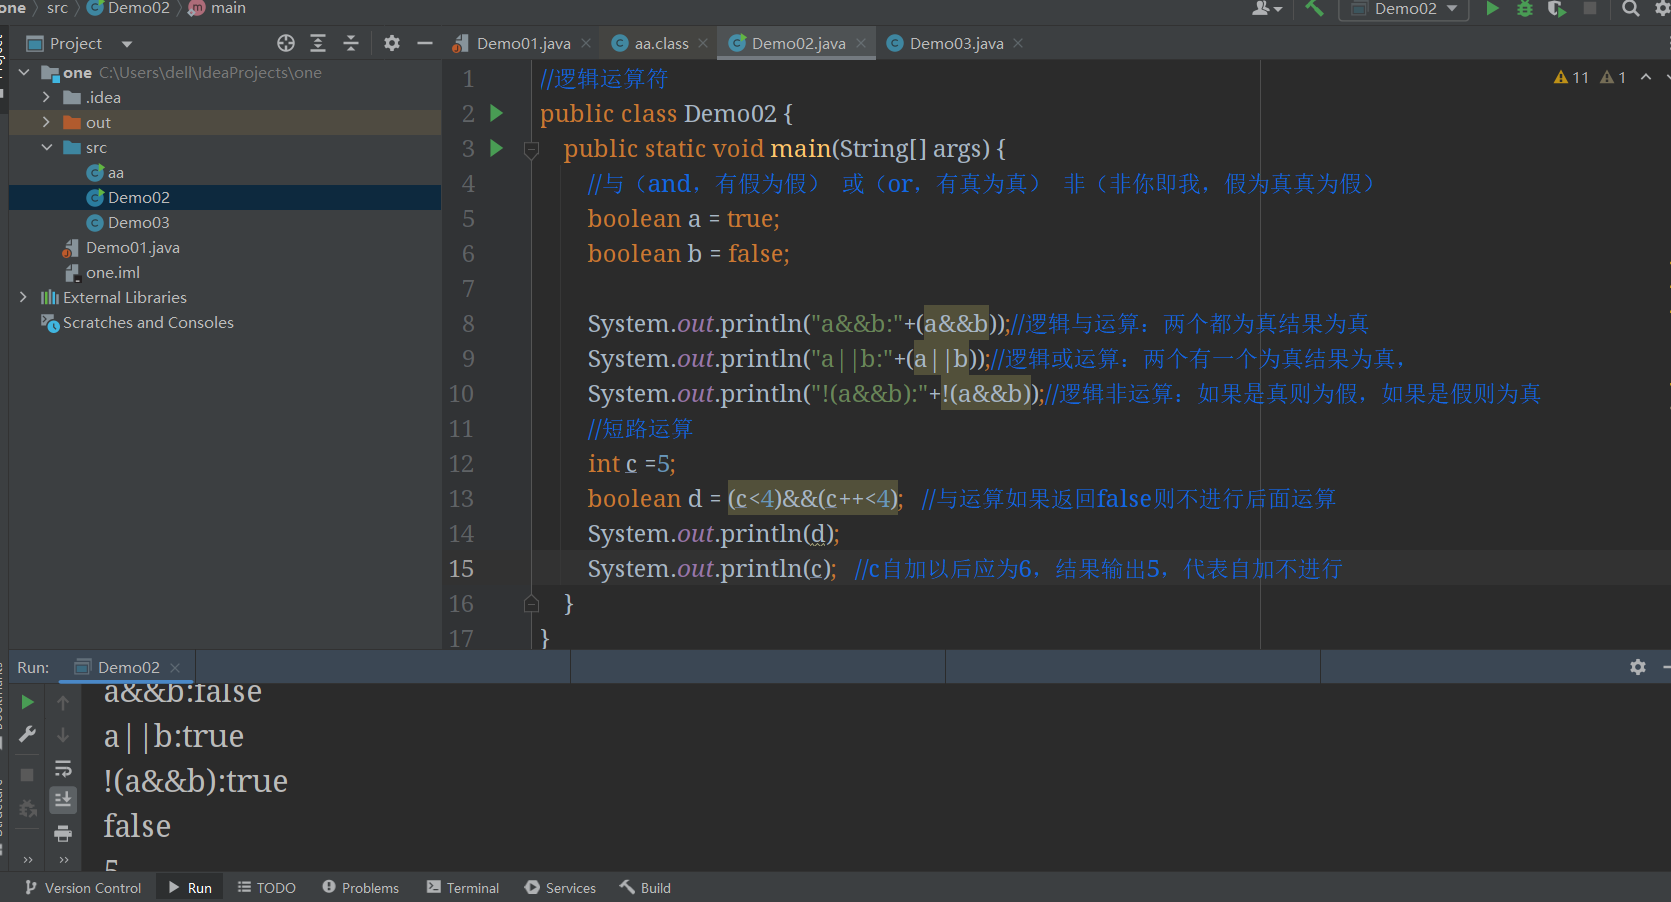Image resolution: width=1671 pixels, height=902 pixels.
Task: Start debugging with the bug icon
Action: click(1524, 9)
